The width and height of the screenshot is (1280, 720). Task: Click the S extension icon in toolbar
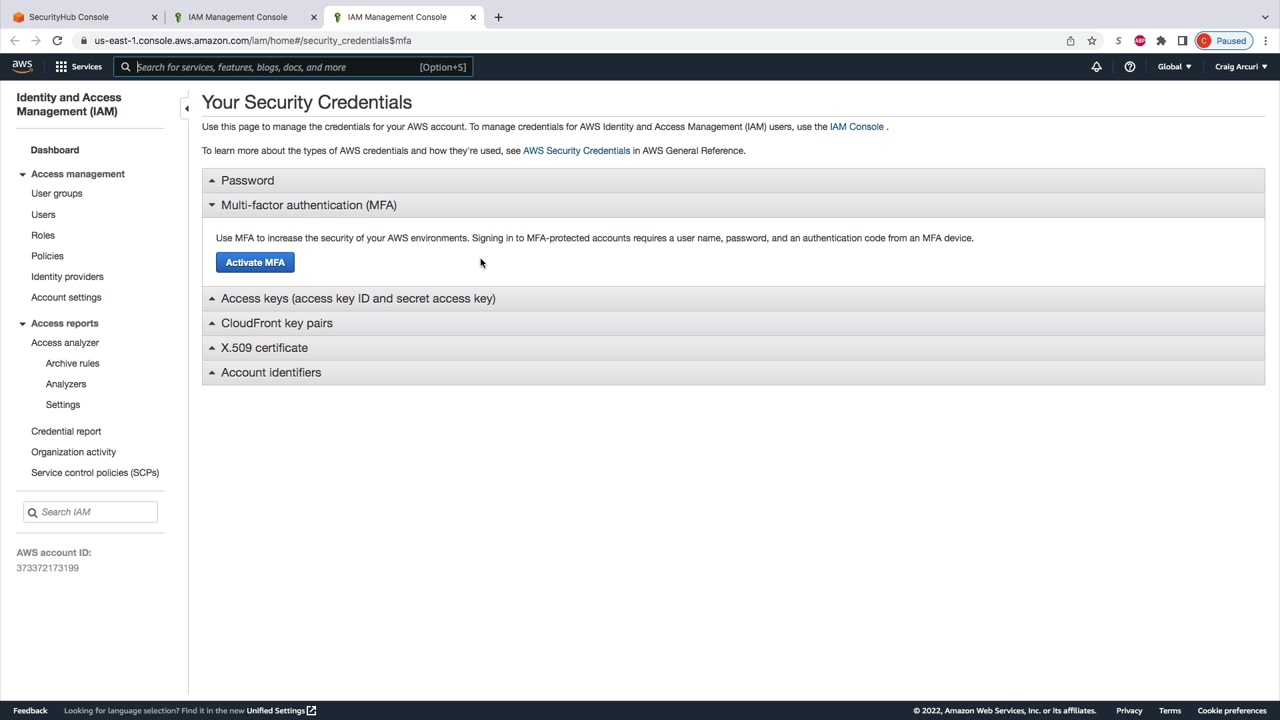(1118, 41)
